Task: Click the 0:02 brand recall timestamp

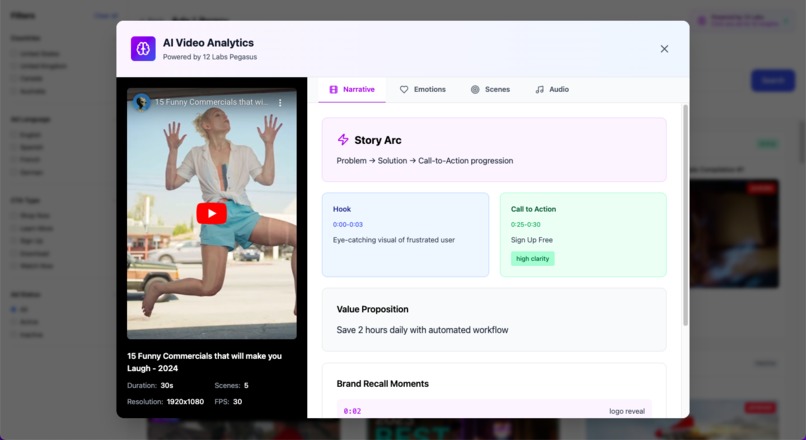Action: pyautogui.click(x=352, y=411)
